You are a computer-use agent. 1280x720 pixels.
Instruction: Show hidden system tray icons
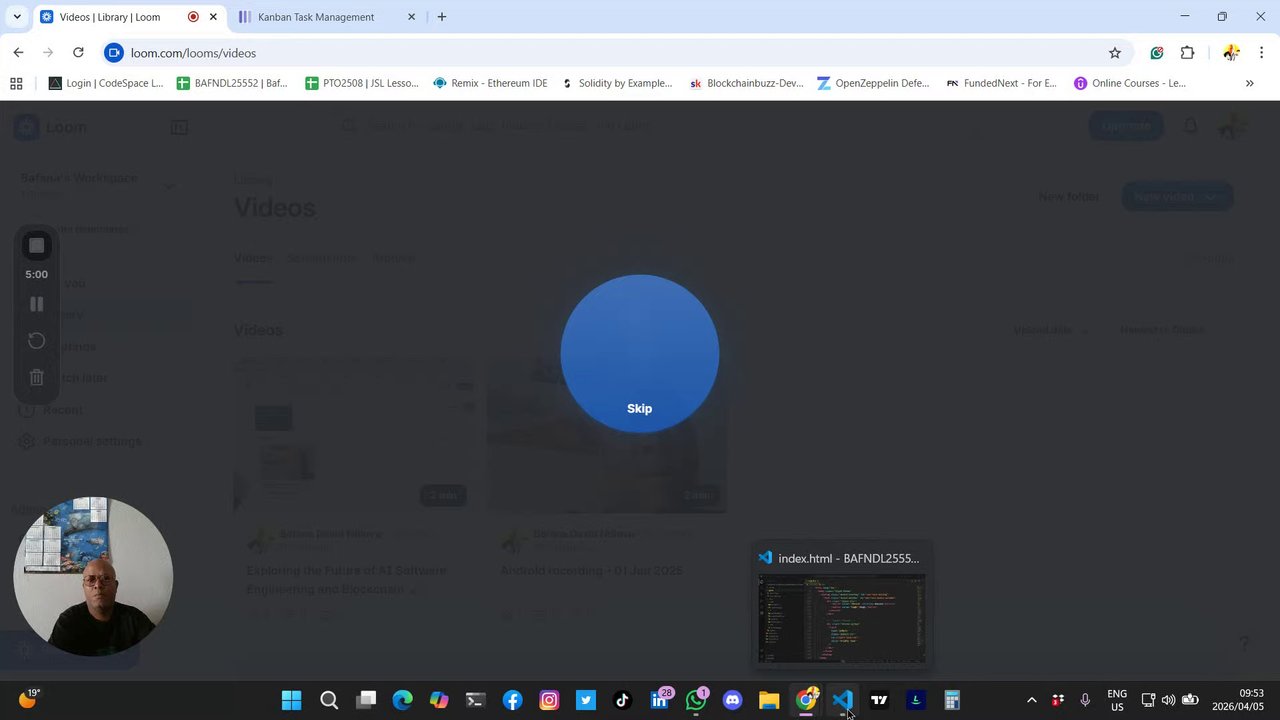coord(1032,700)
